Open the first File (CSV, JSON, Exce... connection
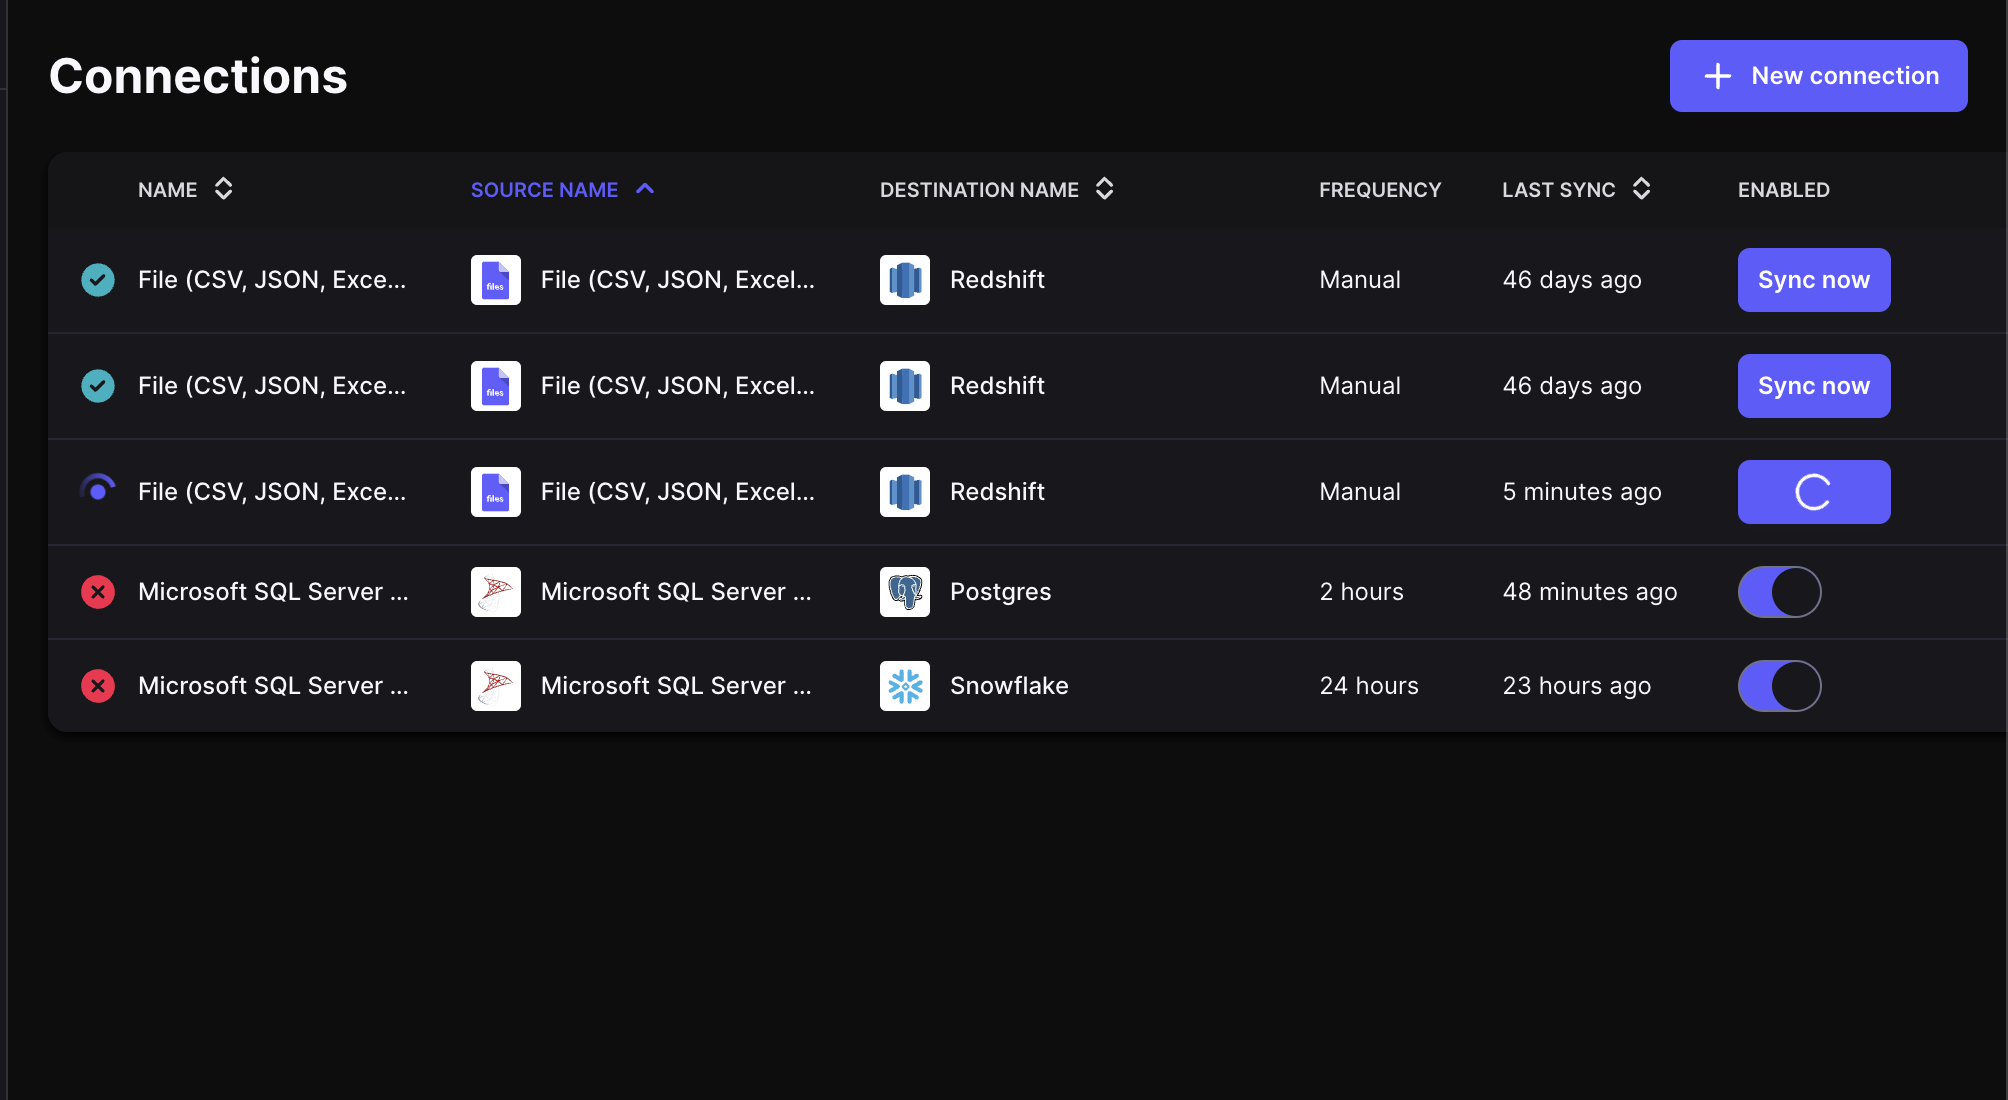The width and height of the screenshot is (2008, 1100). 272,280
